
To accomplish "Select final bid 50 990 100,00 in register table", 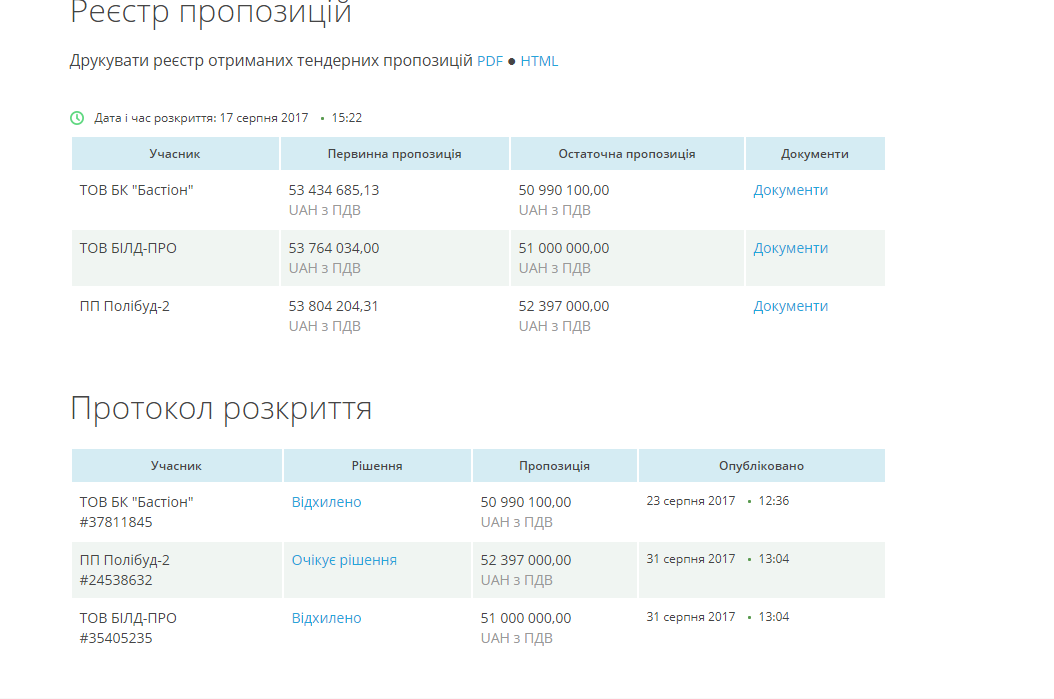I will [564, 190].
